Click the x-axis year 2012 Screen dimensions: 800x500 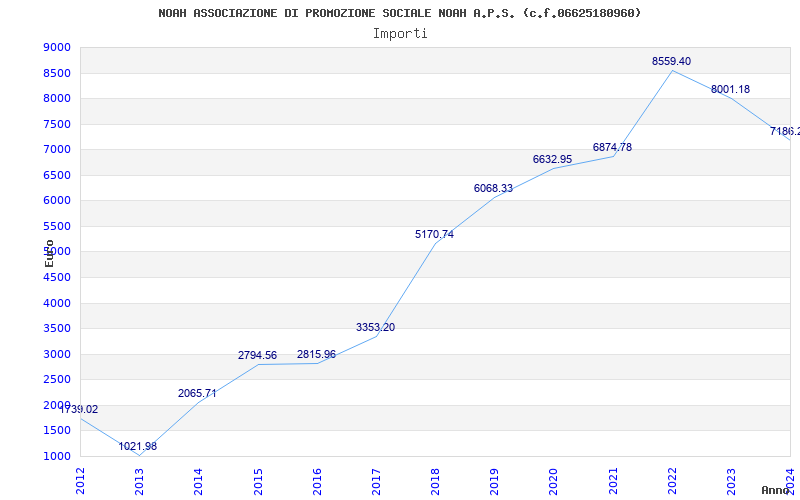point(80,481)
